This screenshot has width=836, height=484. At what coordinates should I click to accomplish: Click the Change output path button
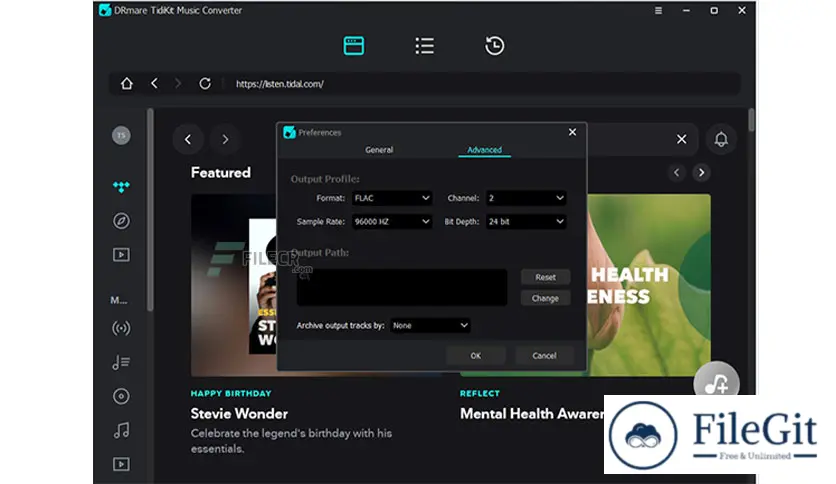(x=545, y=299)
